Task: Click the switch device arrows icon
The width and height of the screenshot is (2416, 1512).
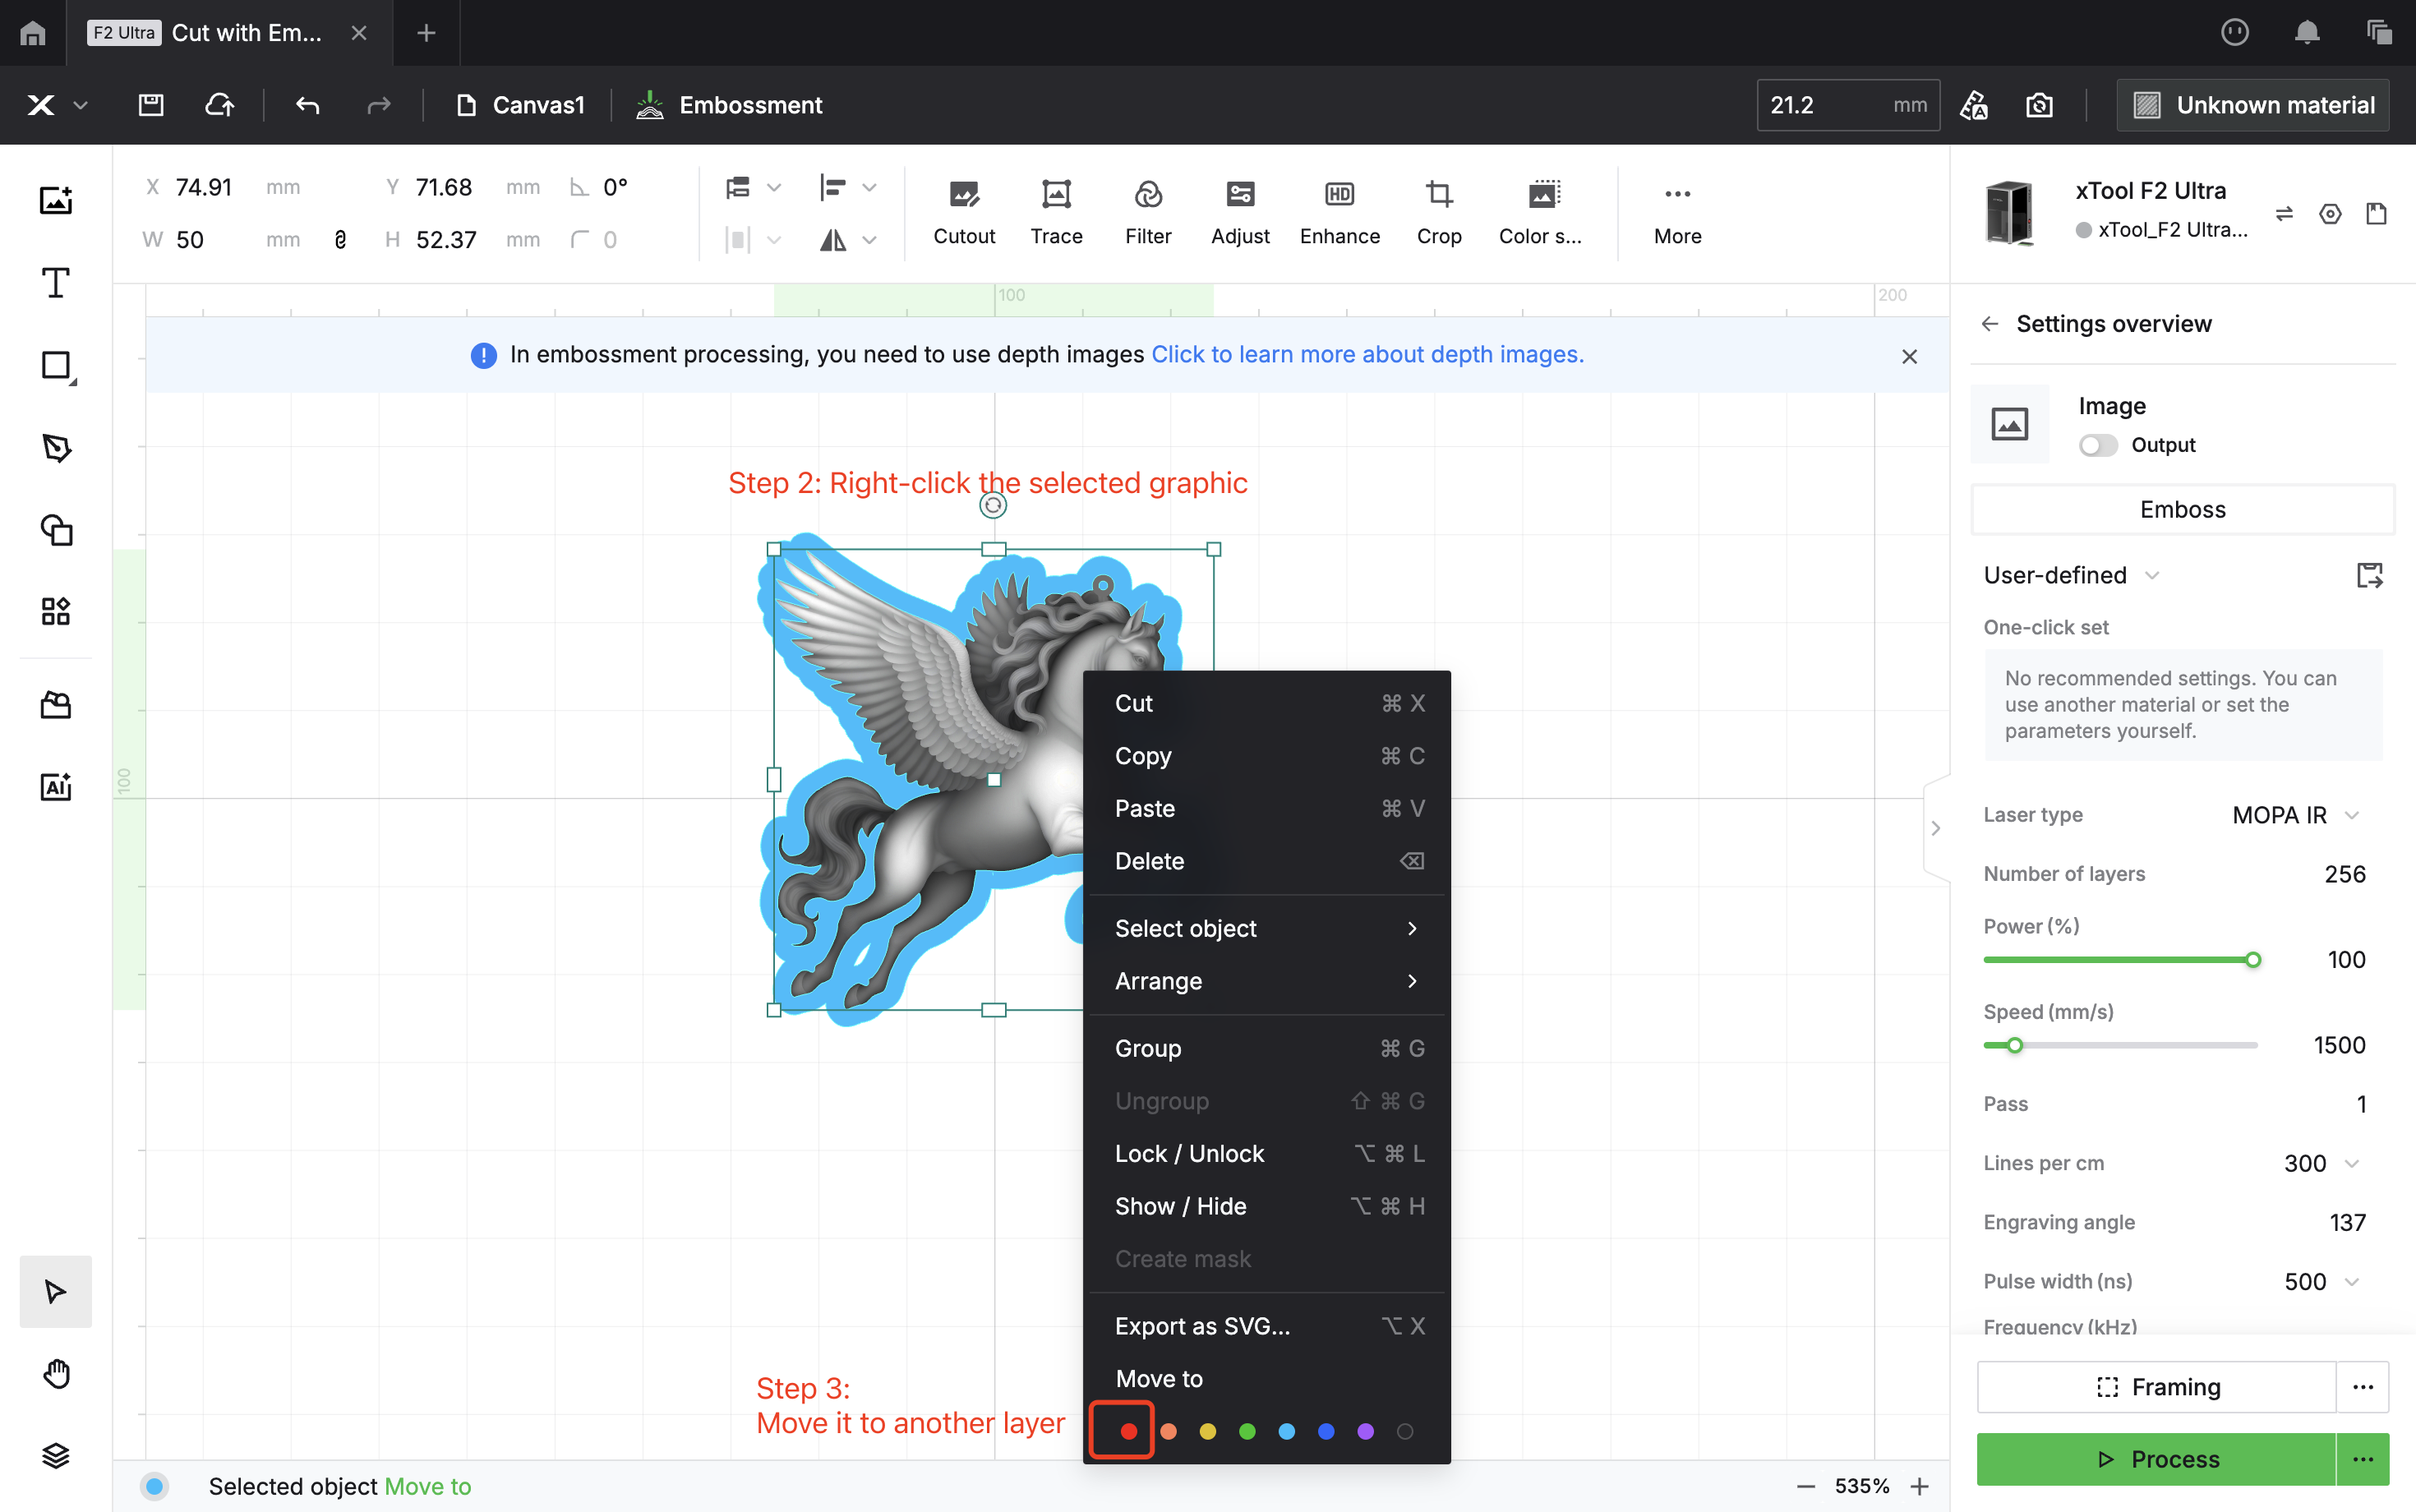Action: pyautogui.click(x=2284, y=214)
